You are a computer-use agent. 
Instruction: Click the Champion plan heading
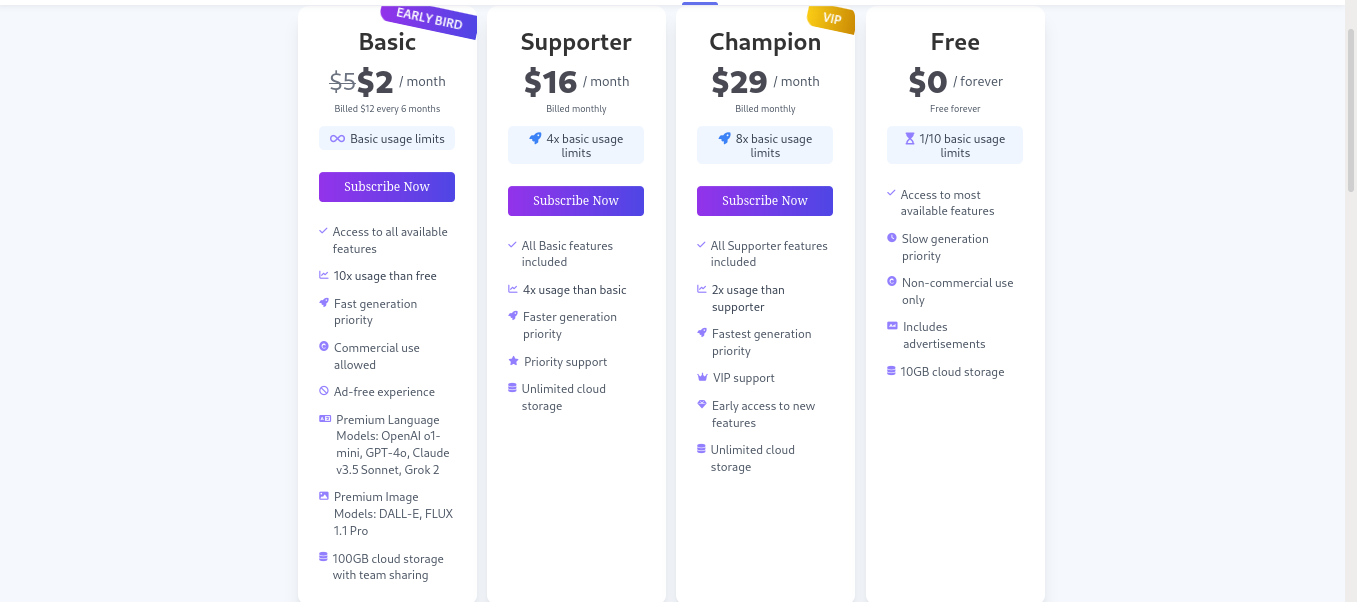point(765,42)
